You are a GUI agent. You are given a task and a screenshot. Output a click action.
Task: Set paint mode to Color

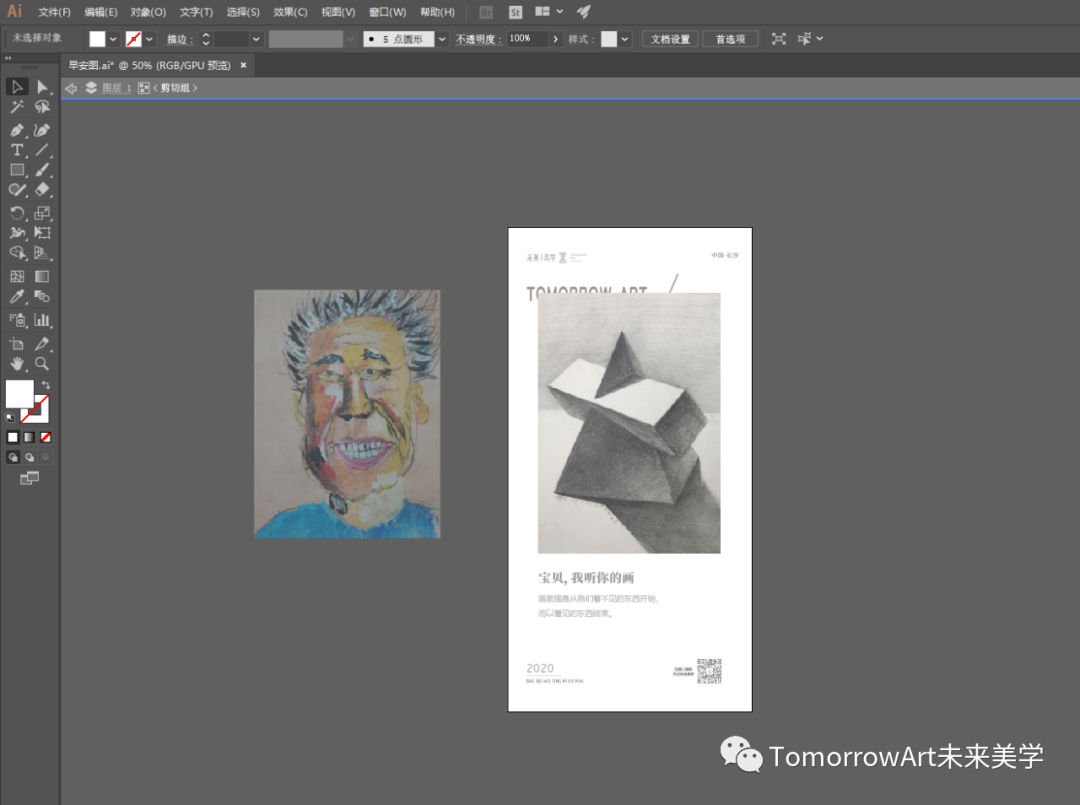click(x=12, y=437)
